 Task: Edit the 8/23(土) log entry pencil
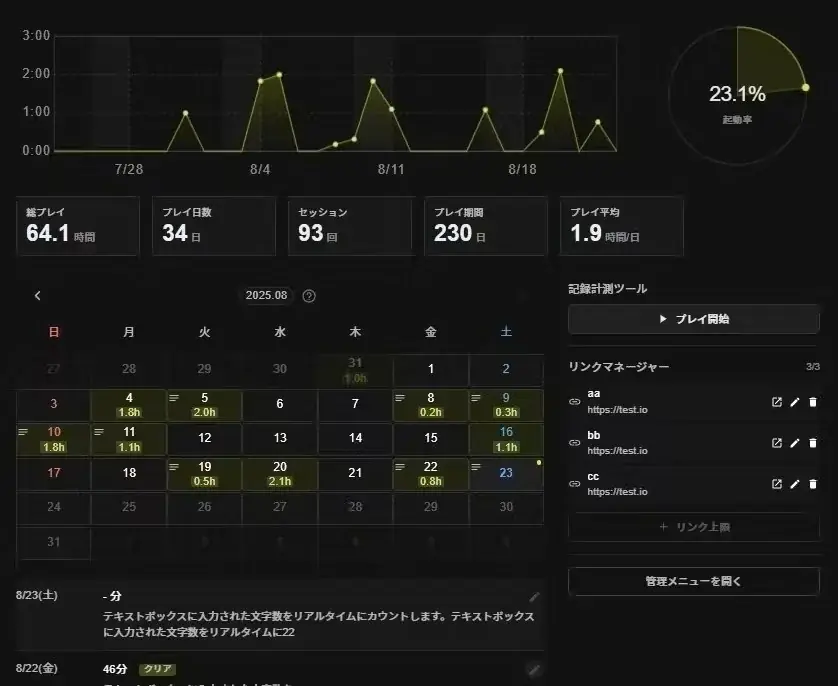(x=534, y=596)
